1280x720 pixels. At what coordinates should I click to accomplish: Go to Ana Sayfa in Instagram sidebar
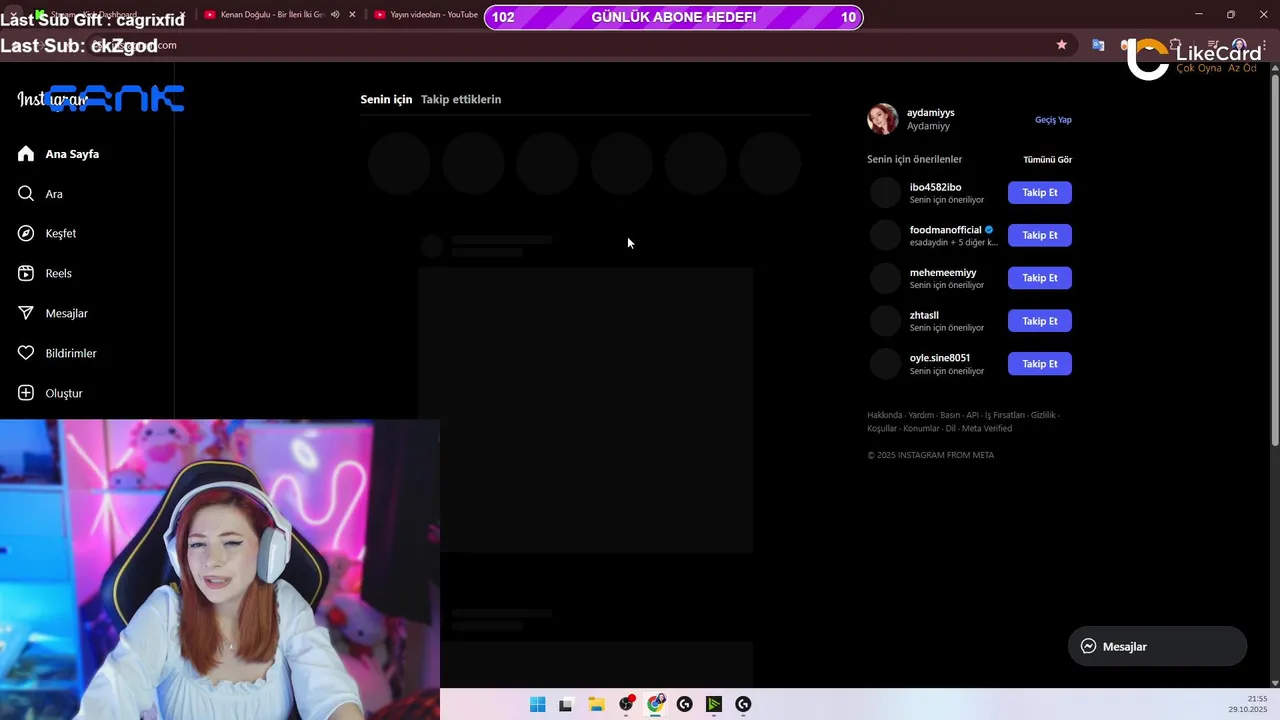[x=58, y=154]
